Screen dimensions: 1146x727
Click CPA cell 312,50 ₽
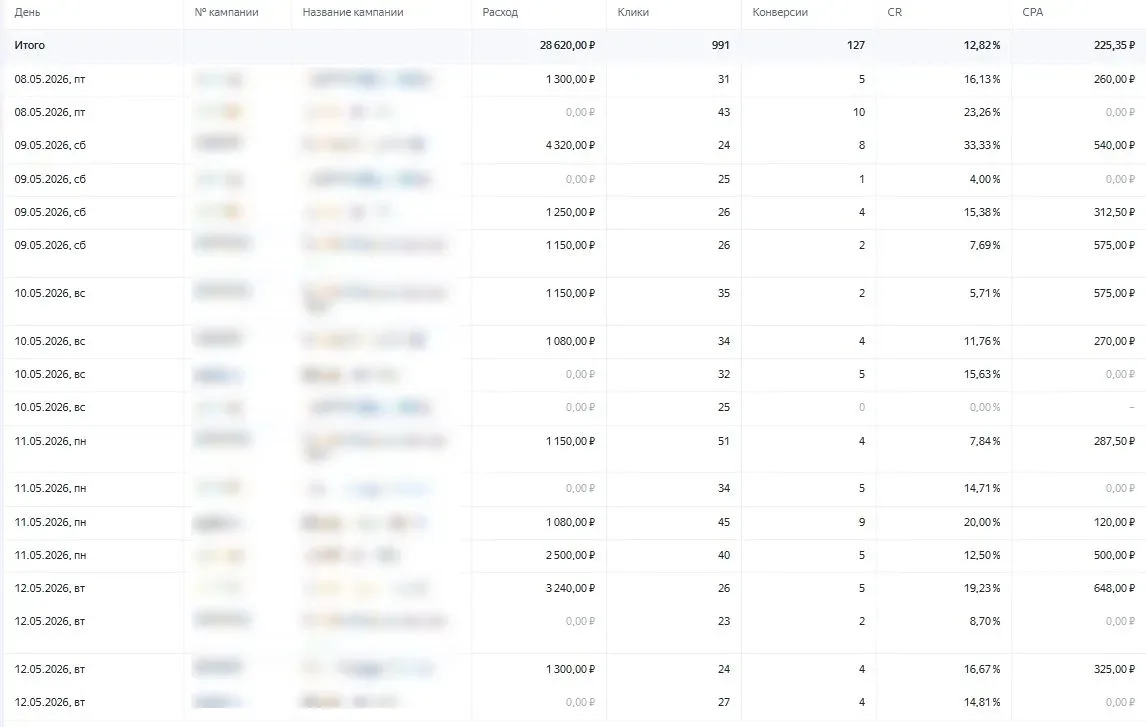coord(1115,212)
